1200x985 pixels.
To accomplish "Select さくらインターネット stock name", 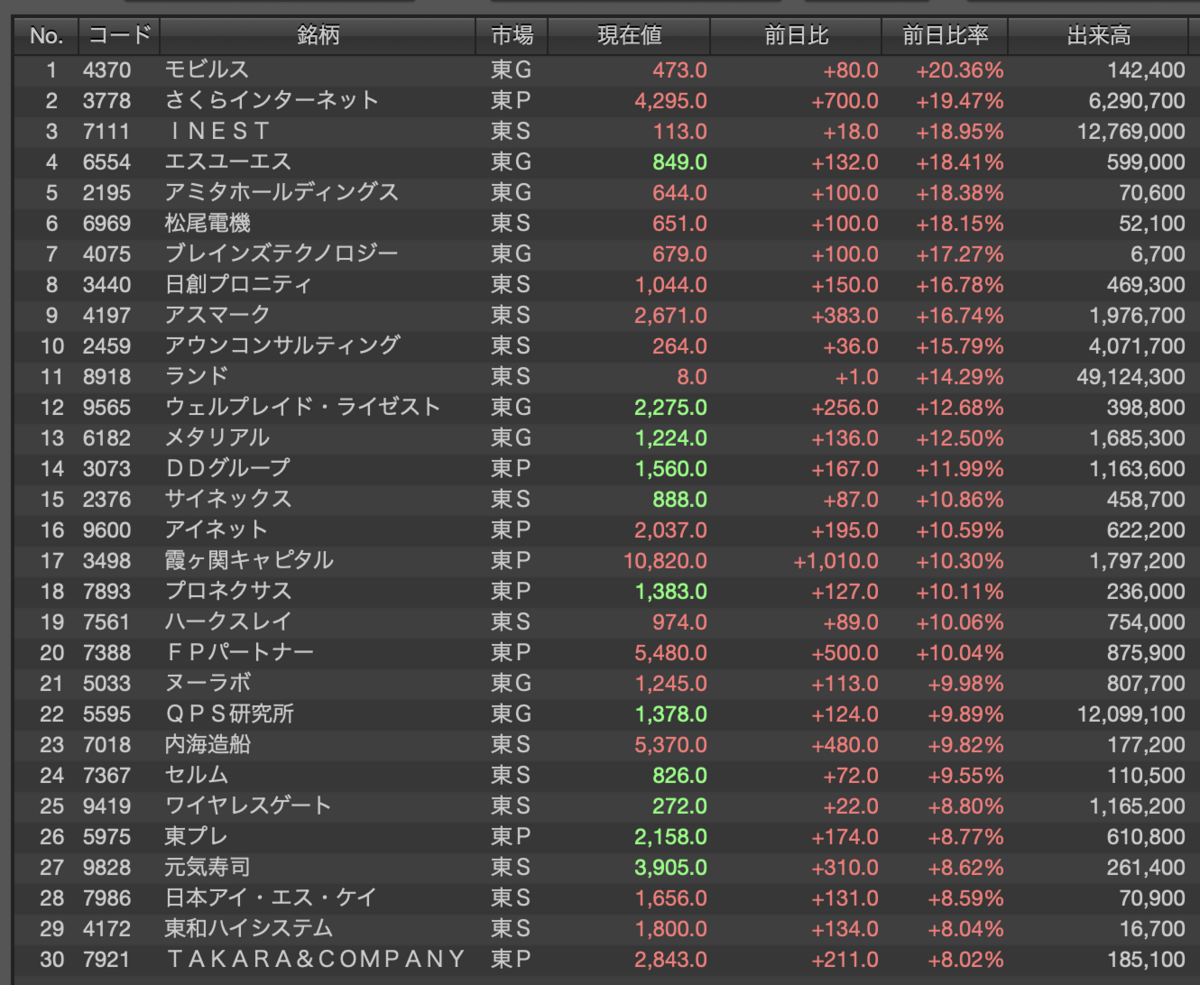I will [272, 101].
